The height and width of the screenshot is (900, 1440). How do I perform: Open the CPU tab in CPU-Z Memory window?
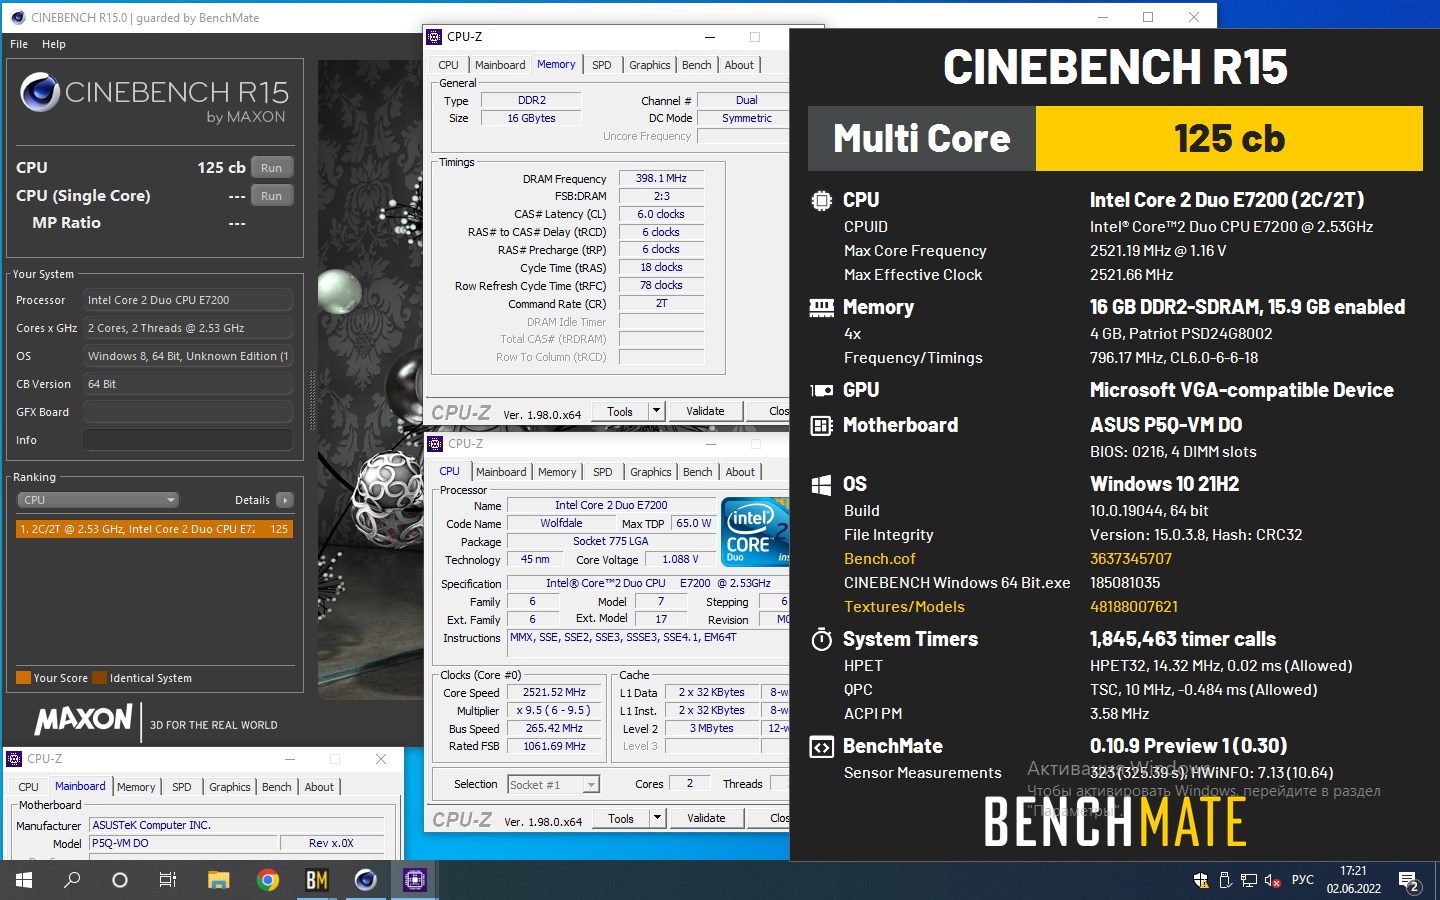pyautogui.click(x=448, y=65)
